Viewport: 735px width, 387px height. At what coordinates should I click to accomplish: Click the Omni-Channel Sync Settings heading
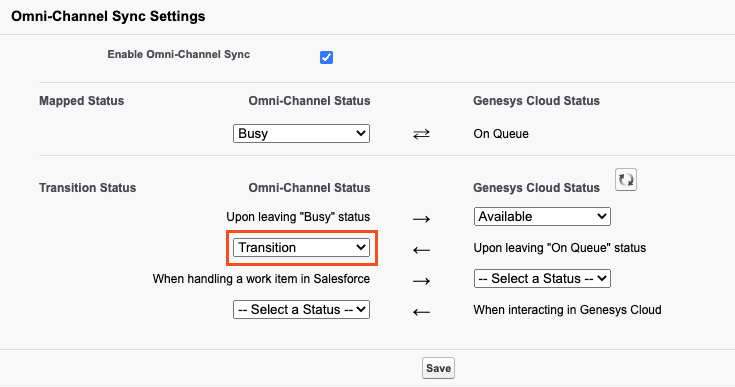click(x=108, y=16)
